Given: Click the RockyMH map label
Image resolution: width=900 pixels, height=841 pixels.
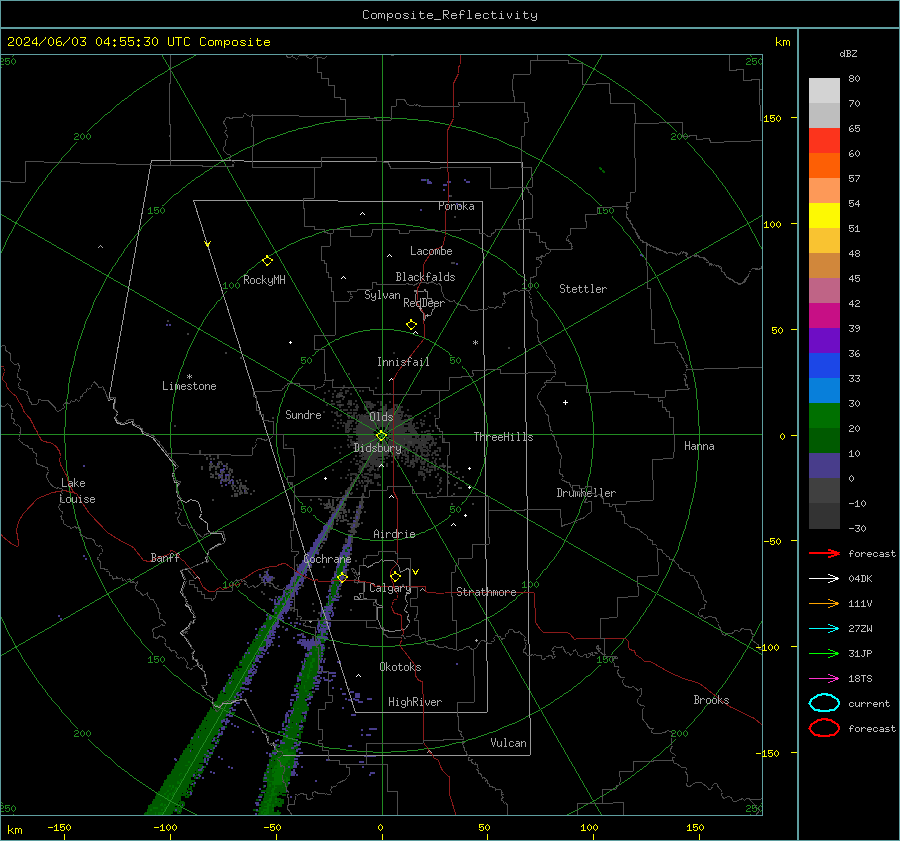Looking at the screenshot, I should [264, 280].
